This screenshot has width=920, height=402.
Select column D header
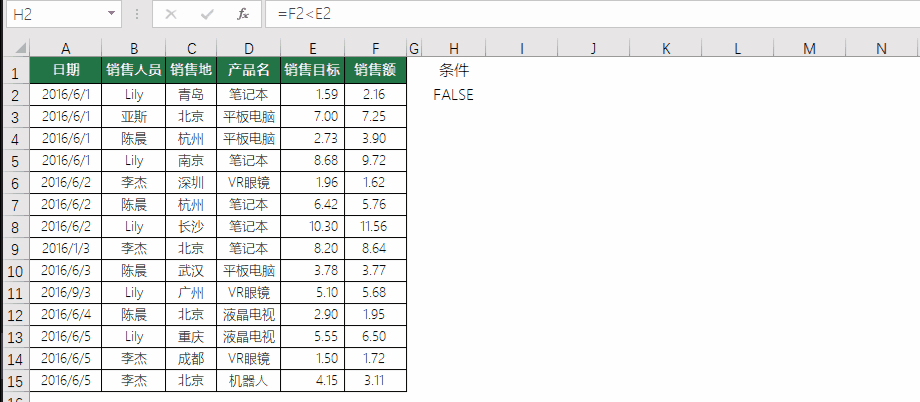click(x=249, y=49)
